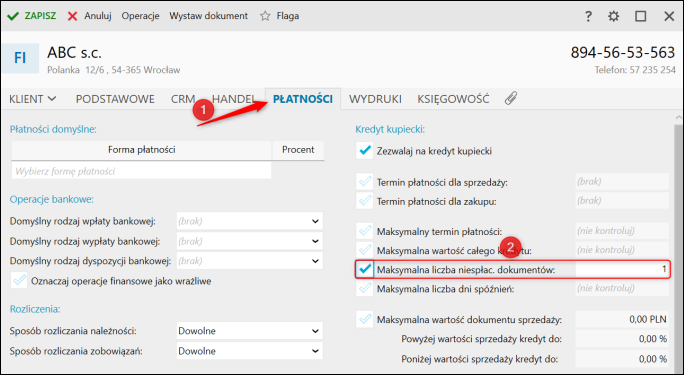Switch to the HANDEL tab
684x375 pixels.
pos(233,99)
